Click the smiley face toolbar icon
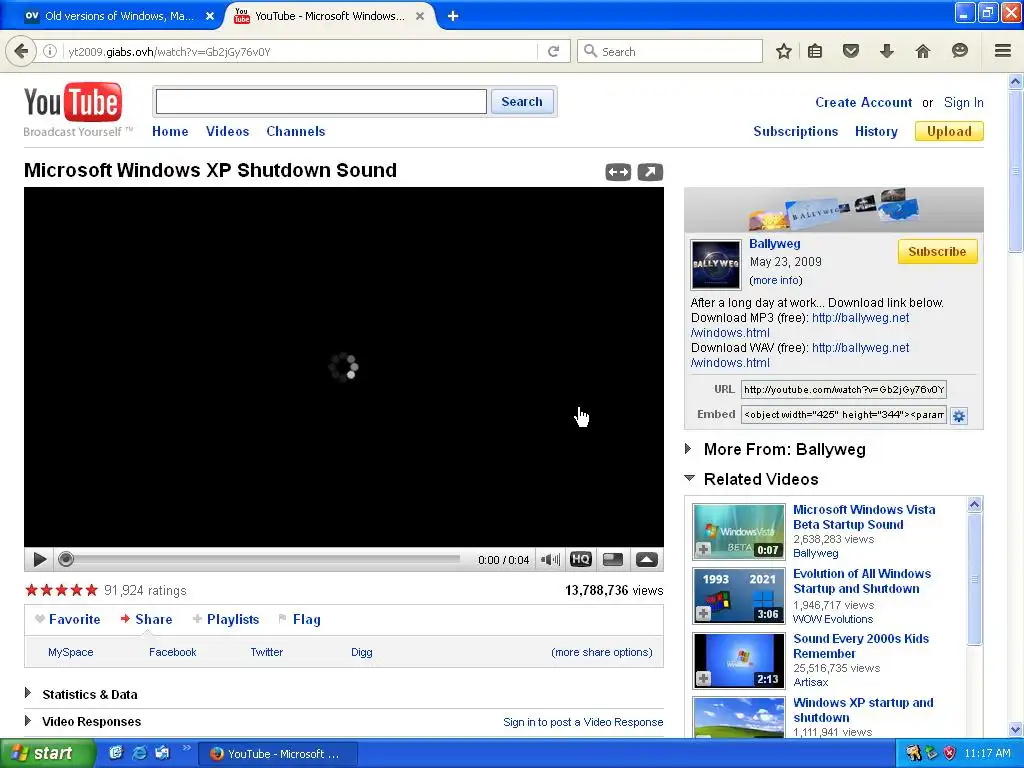Viewport: 1024px width, 768px height. point(959,51)
